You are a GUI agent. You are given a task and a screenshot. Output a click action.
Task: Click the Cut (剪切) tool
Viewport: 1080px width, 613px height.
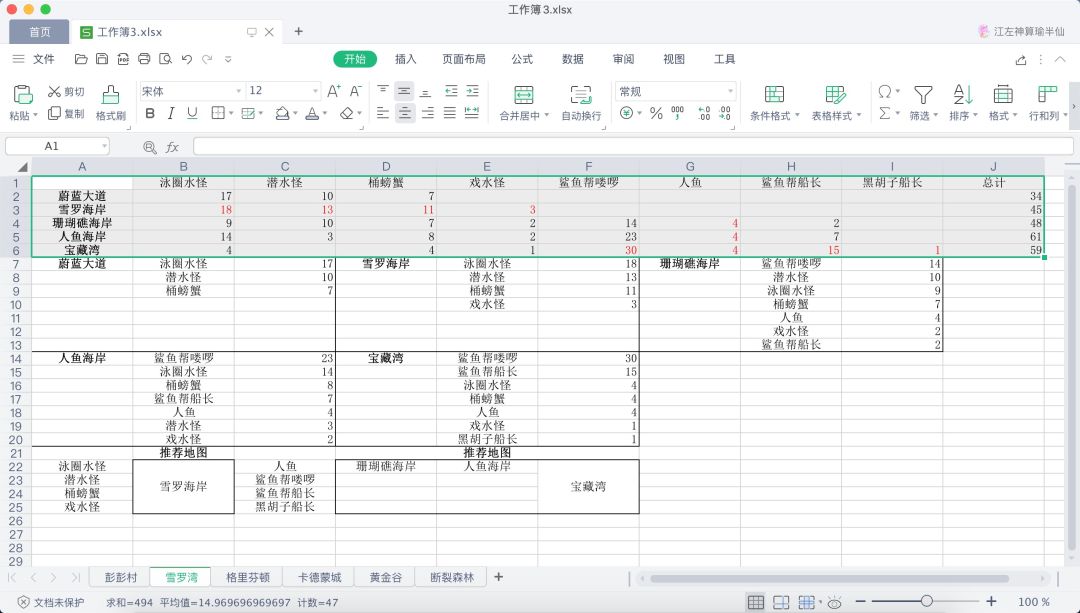(66, 92)
